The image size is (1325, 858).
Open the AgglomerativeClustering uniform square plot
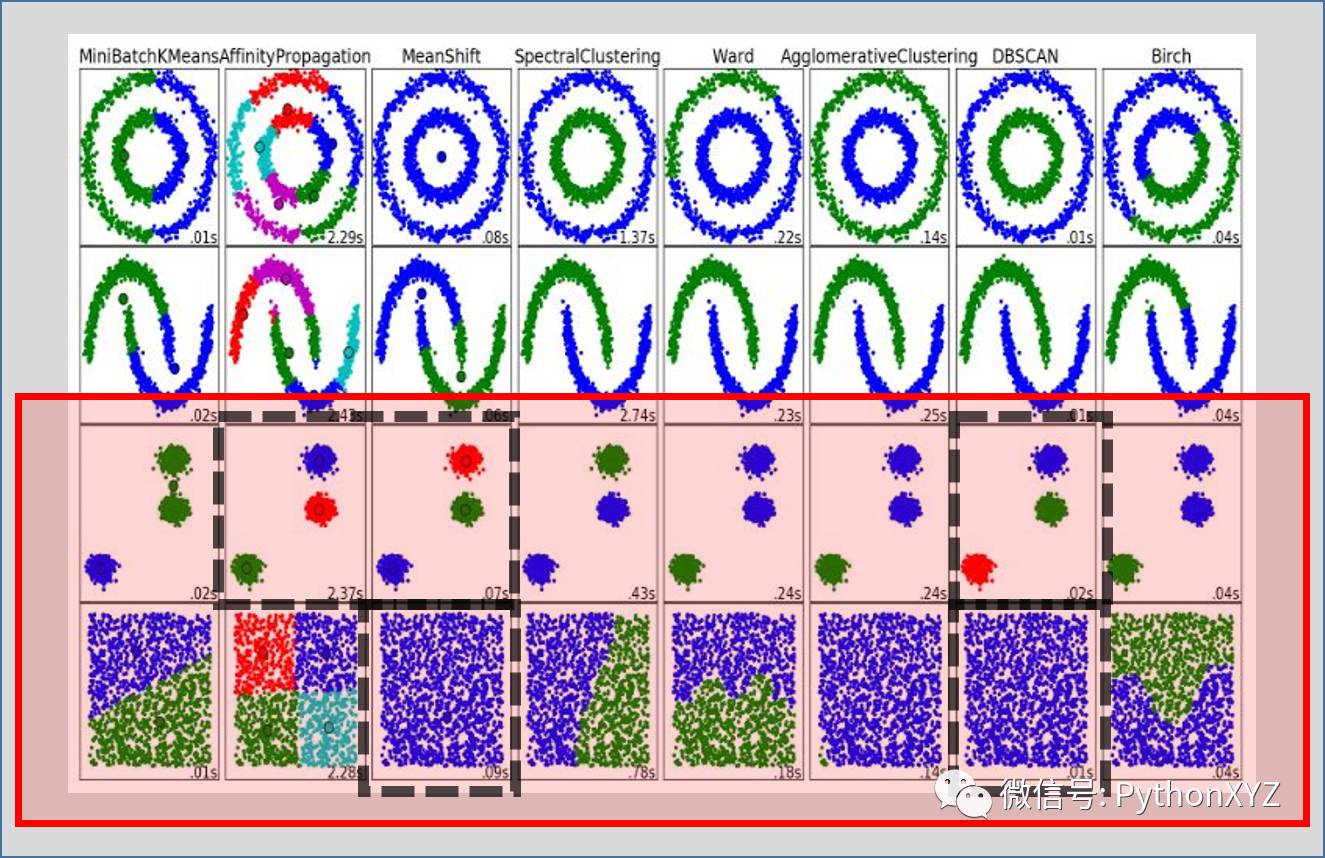pos(880,691)
